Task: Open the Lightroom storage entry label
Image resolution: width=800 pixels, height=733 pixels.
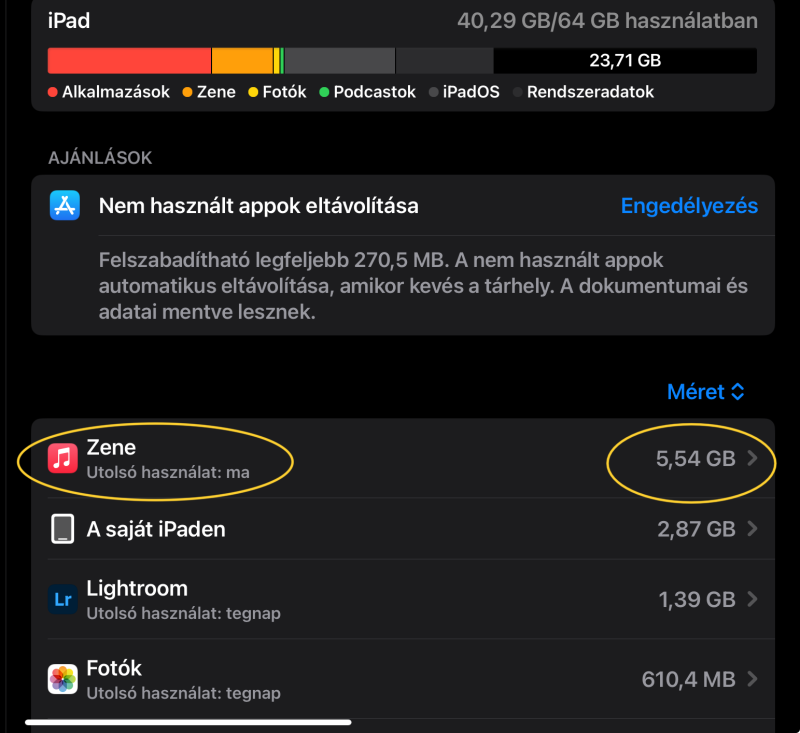Action: [137, 588]
